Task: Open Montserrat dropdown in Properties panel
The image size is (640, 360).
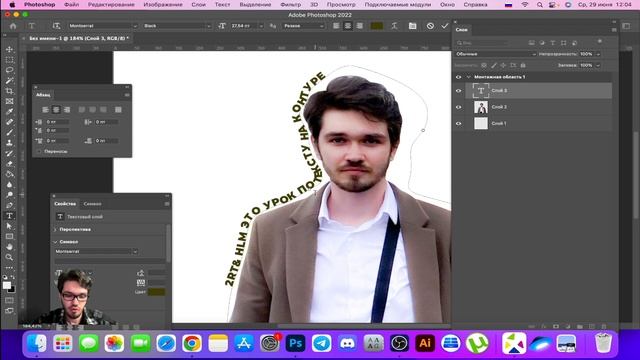Action: [96, 252]
